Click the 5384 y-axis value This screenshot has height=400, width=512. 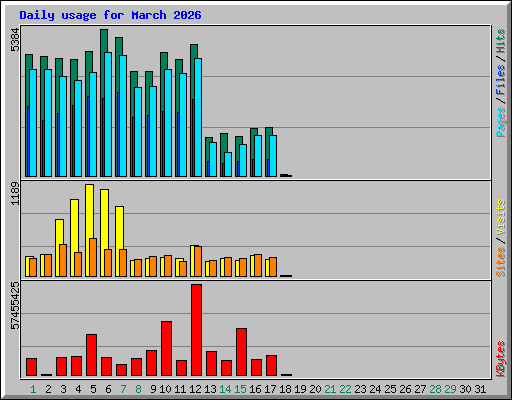coord(15,40)
